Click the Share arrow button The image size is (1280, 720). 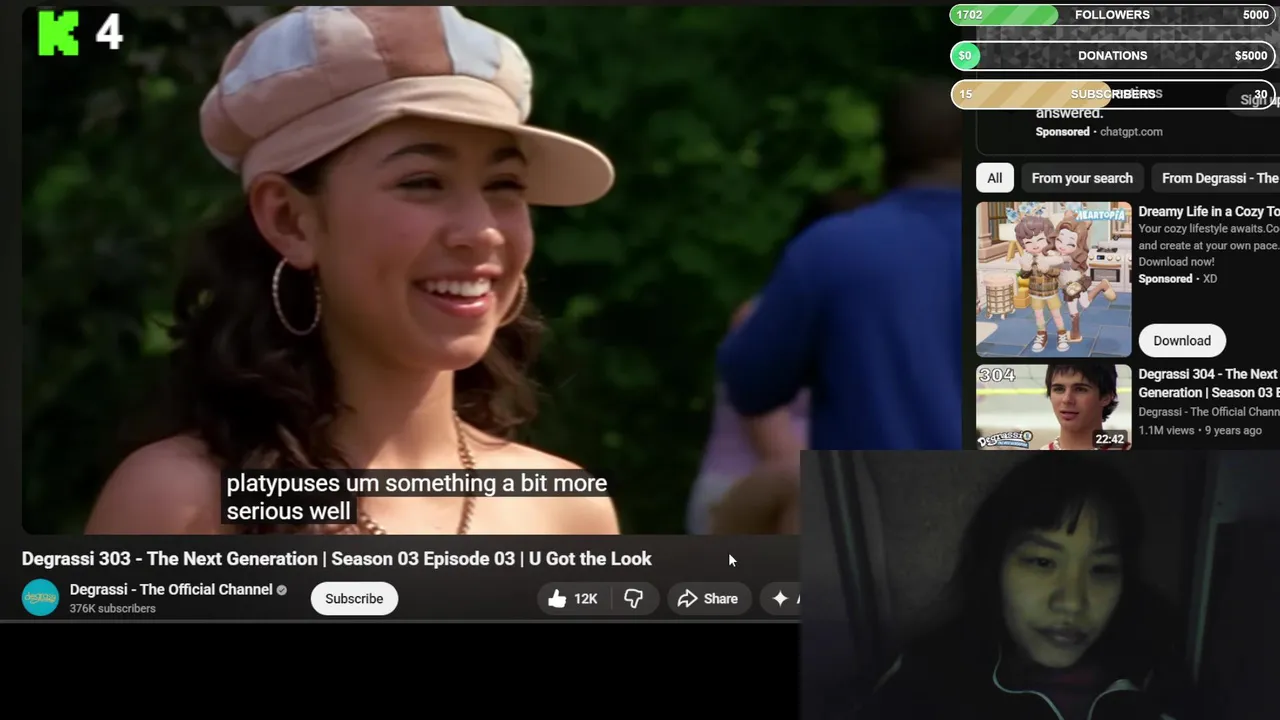[708, 598]
